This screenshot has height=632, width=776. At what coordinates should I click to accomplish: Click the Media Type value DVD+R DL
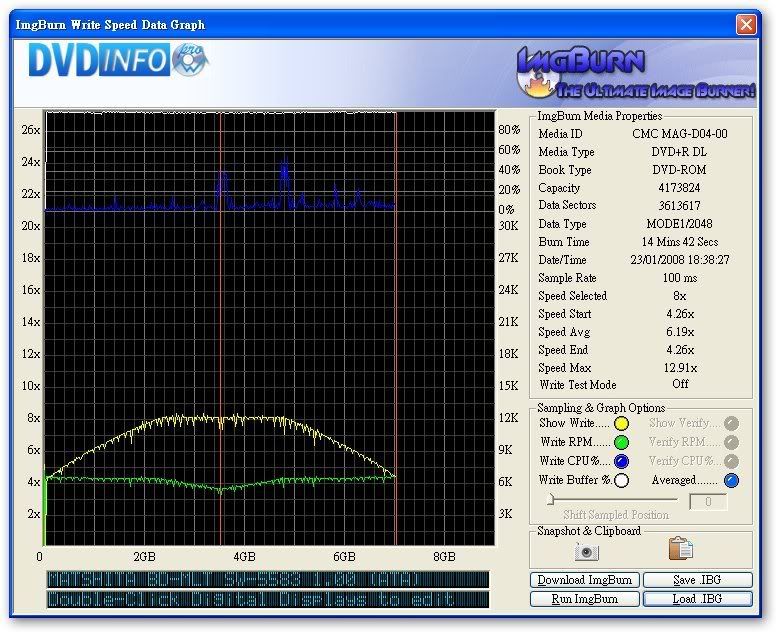[x=679, y=152]
